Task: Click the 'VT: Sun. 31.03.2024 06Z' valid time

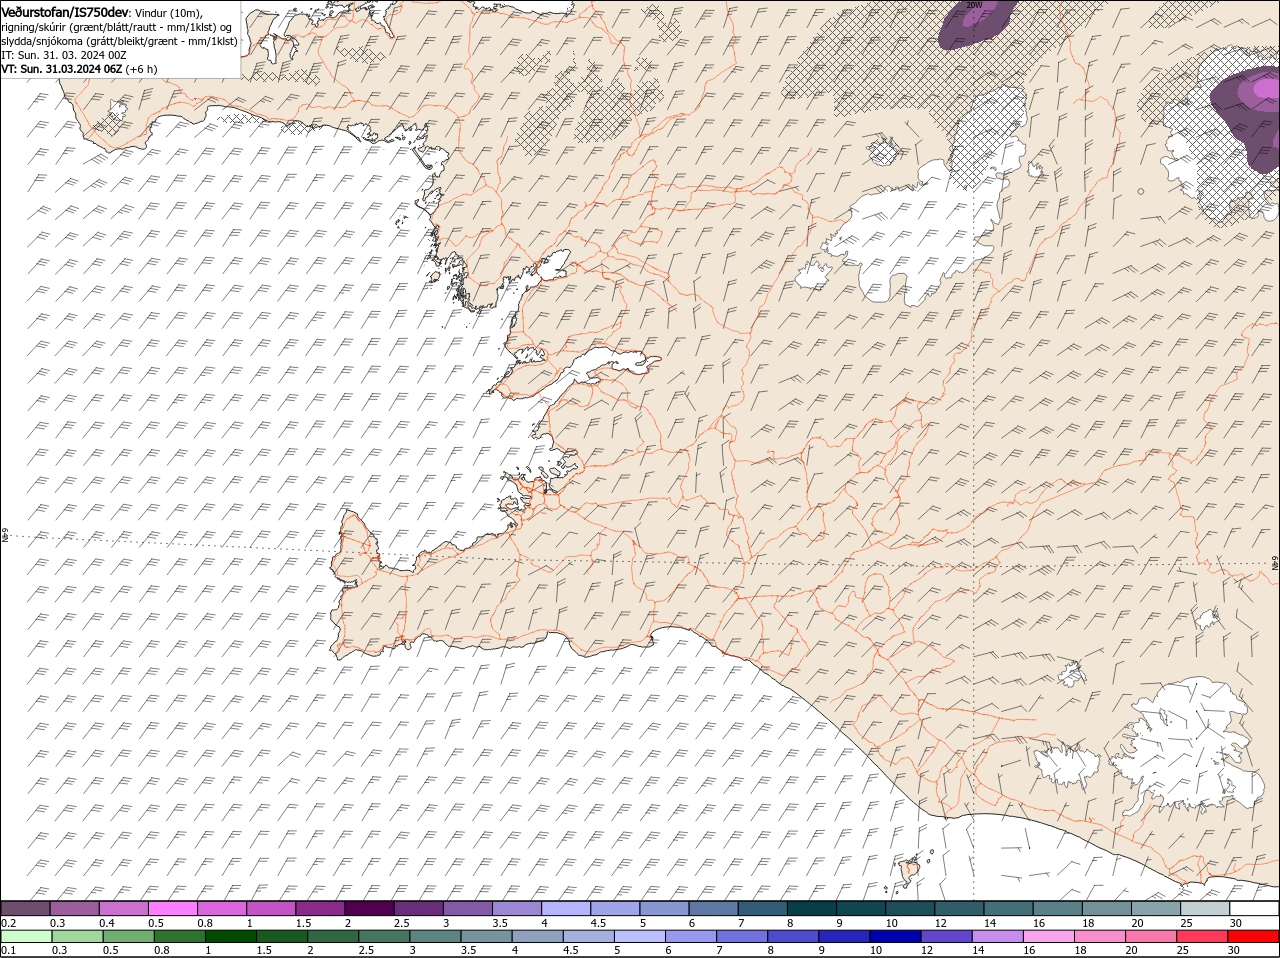Action: tap(62, 69)
